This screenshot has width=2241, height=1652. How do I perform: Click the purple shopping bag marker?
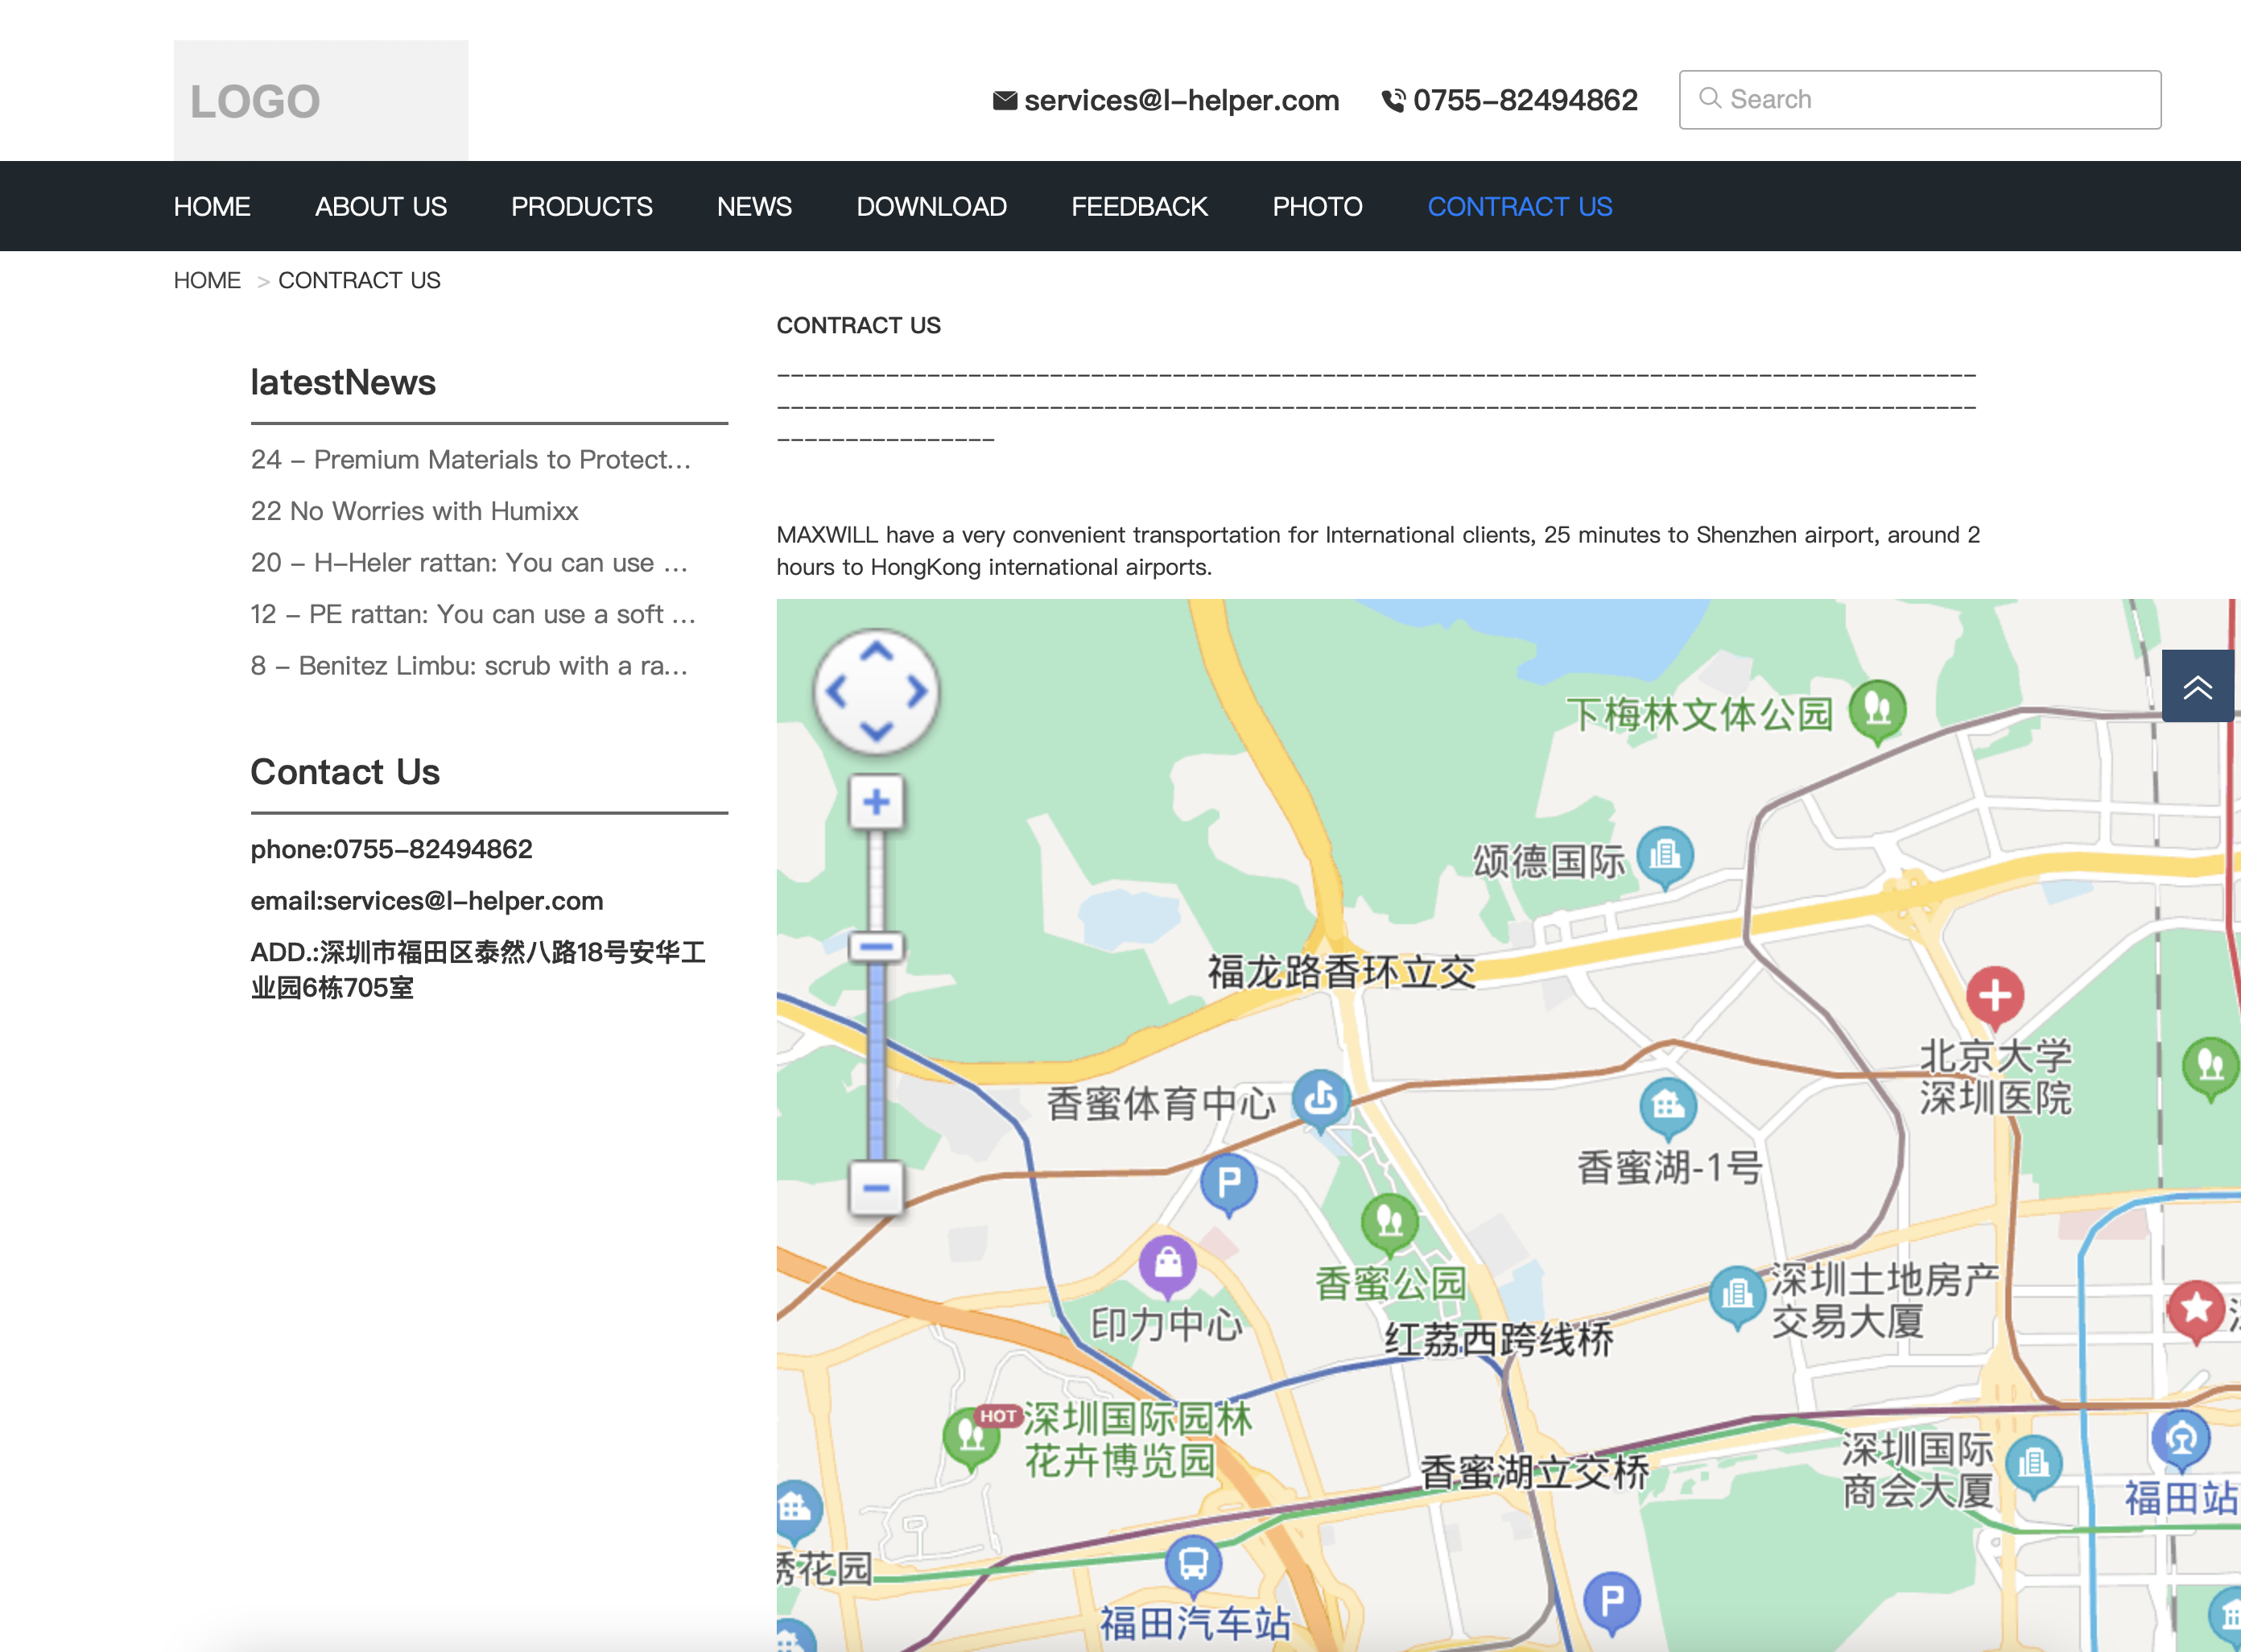[1167, 1264]
